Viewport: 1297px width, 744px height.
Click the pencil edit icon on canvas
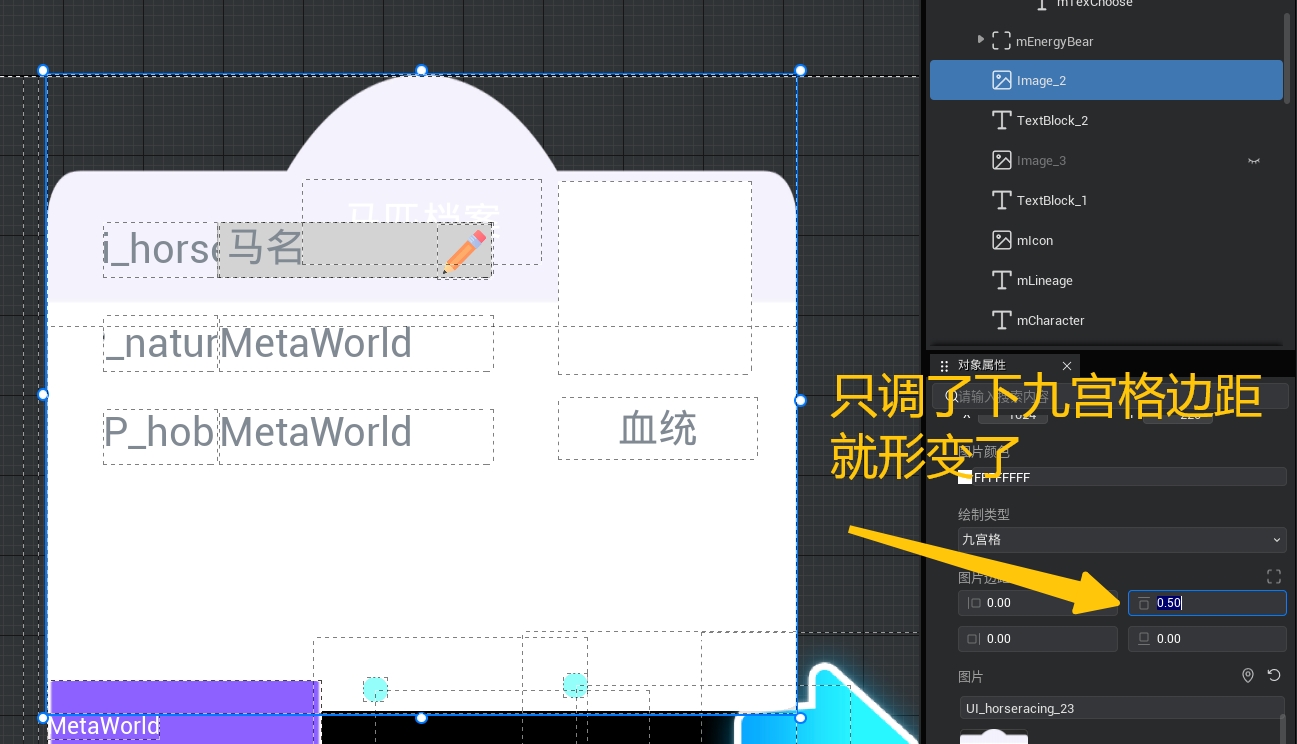(465, 251)
